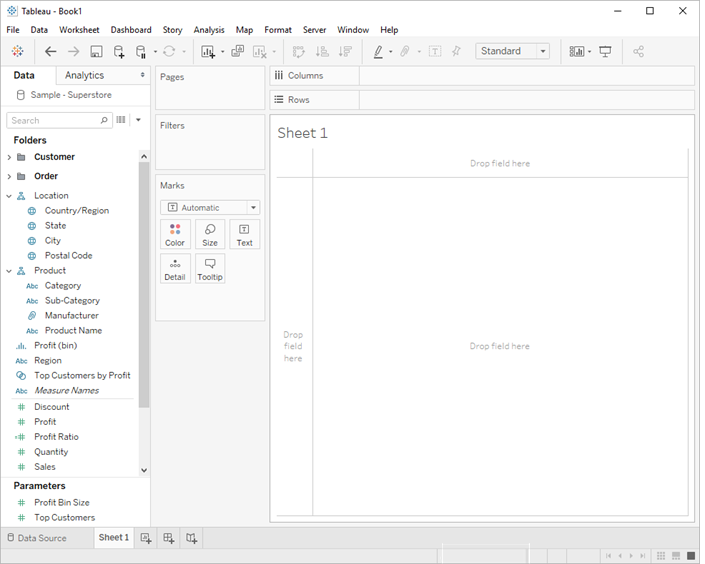This screenshot has height=564, width=705.
Task: Select the Profit Ratio measure
Action: [x=56, y=437]
